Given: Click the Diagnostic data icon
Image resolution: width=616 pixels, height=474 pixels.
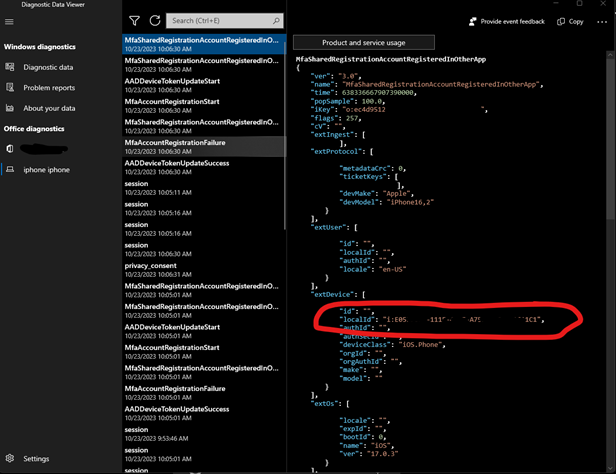Looking at the screenshot, I should [x=10, y=67].
